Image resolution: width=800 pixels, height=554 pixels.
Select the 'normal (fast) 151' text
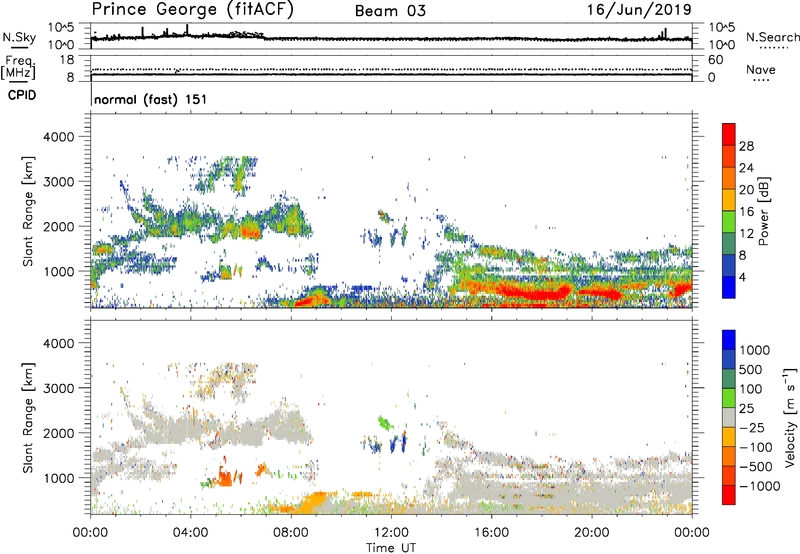[x=151, y=99]
